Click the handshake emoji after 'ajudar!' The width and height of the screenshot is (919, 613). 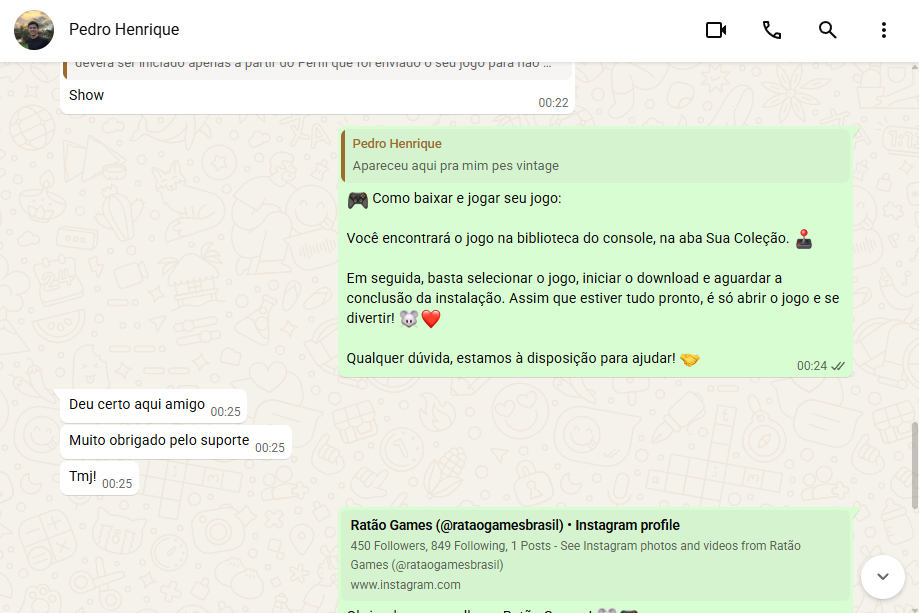(690, 359)
